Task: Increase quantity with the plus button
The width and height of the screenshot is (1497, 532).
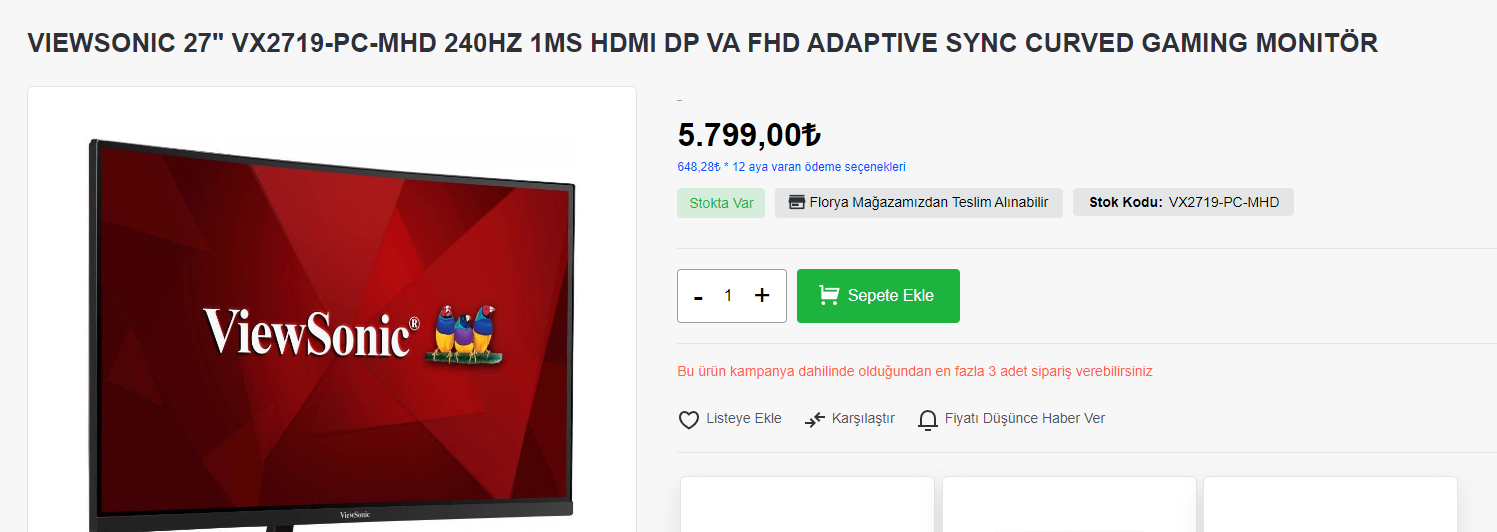Action: tap(762, 295)
